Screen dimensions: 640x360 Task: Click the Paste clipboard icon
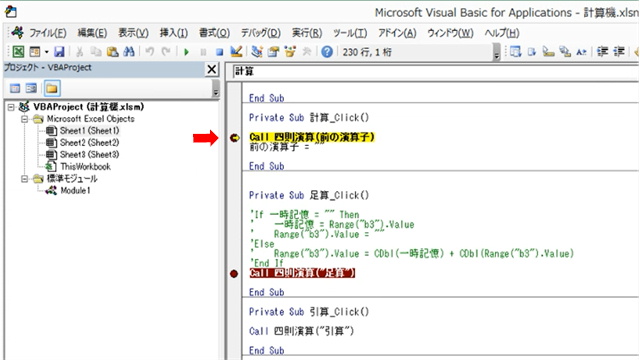(x=112, y=52)
